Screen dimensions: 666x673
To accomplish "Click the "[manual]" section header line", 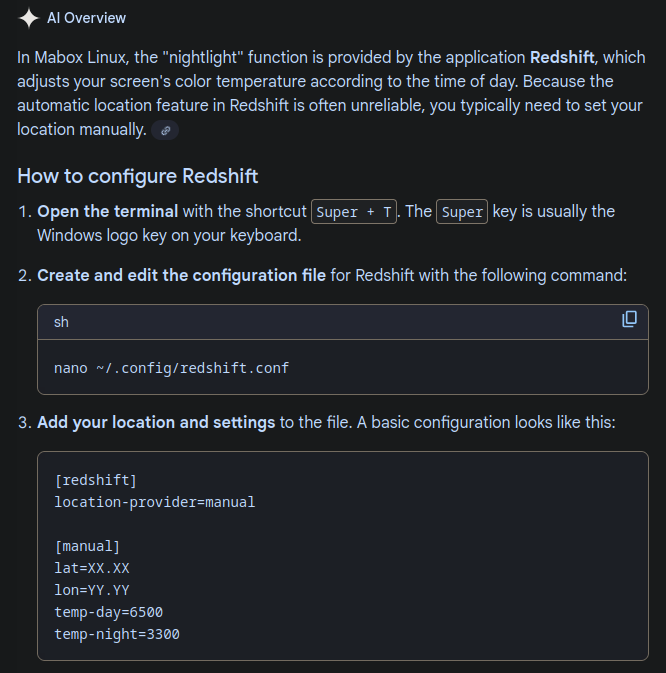I will click(x=87, y=546).
